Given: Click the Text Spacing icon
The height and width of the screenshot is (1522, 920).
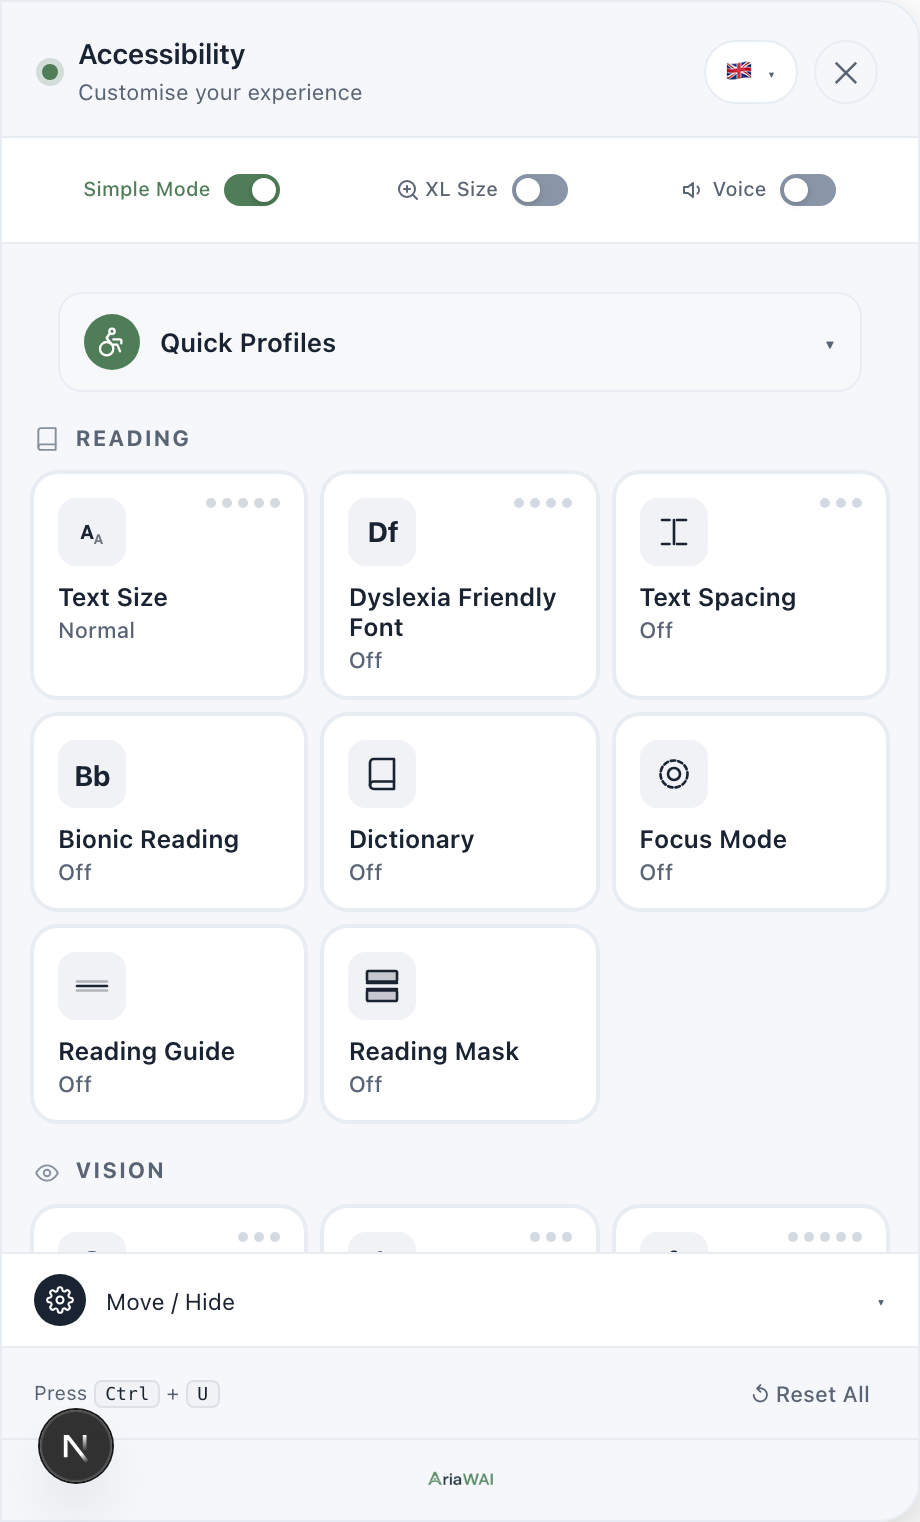Looking at the screenshot, I should [x=673, y=533].
